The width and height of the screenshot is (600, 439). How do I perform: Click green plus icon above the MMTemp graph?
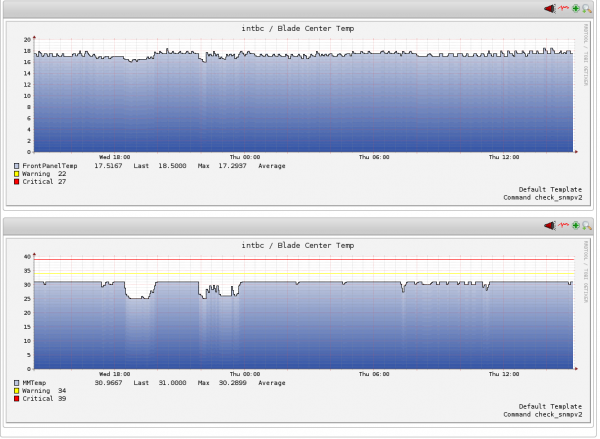click(x=575, y=227)
